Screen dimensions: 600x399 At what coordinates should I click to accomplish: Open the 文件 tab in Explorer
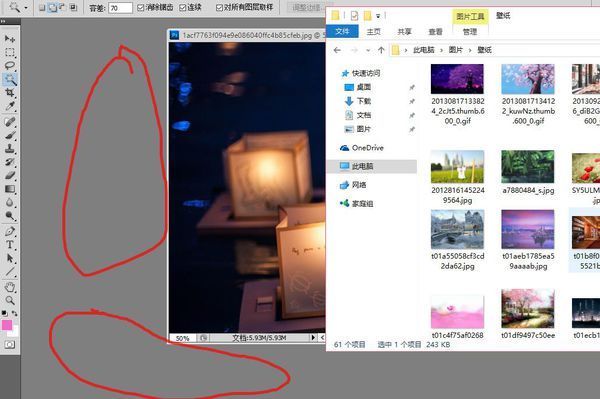(342, 31)
